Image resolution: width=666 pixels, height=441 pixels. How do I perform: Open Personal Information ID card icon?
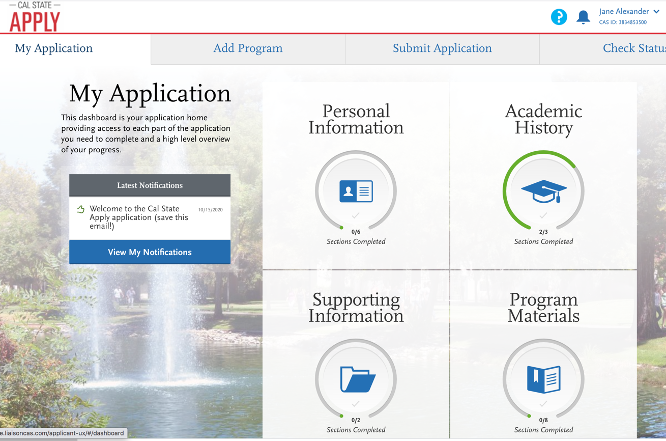coord(356,191)
